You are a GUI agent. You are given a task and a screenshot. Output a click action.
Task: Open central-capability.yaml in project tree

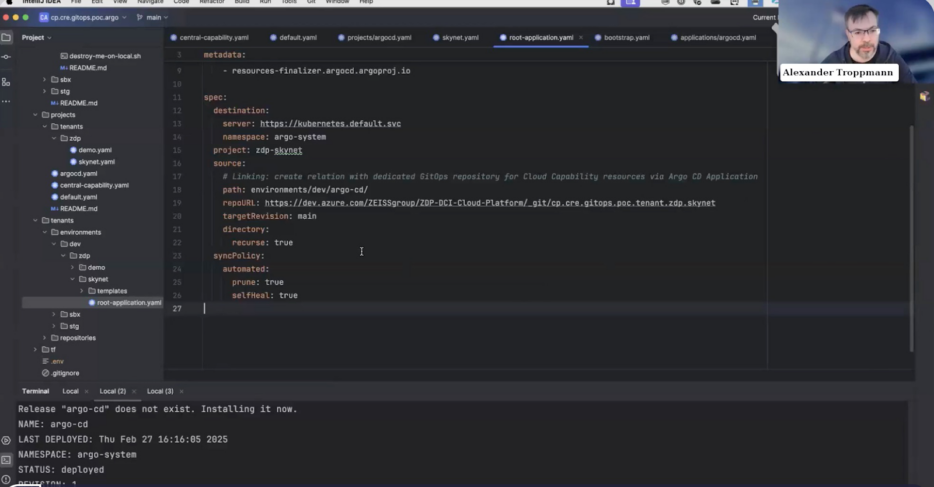coord(94,185)
